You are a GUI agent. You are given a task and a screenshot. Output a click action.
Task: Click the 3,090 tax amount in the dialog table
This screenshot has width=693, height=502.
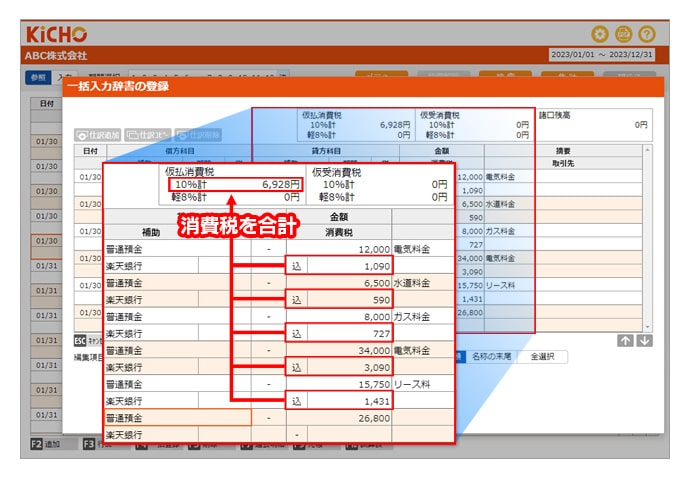tap(472, 272)
